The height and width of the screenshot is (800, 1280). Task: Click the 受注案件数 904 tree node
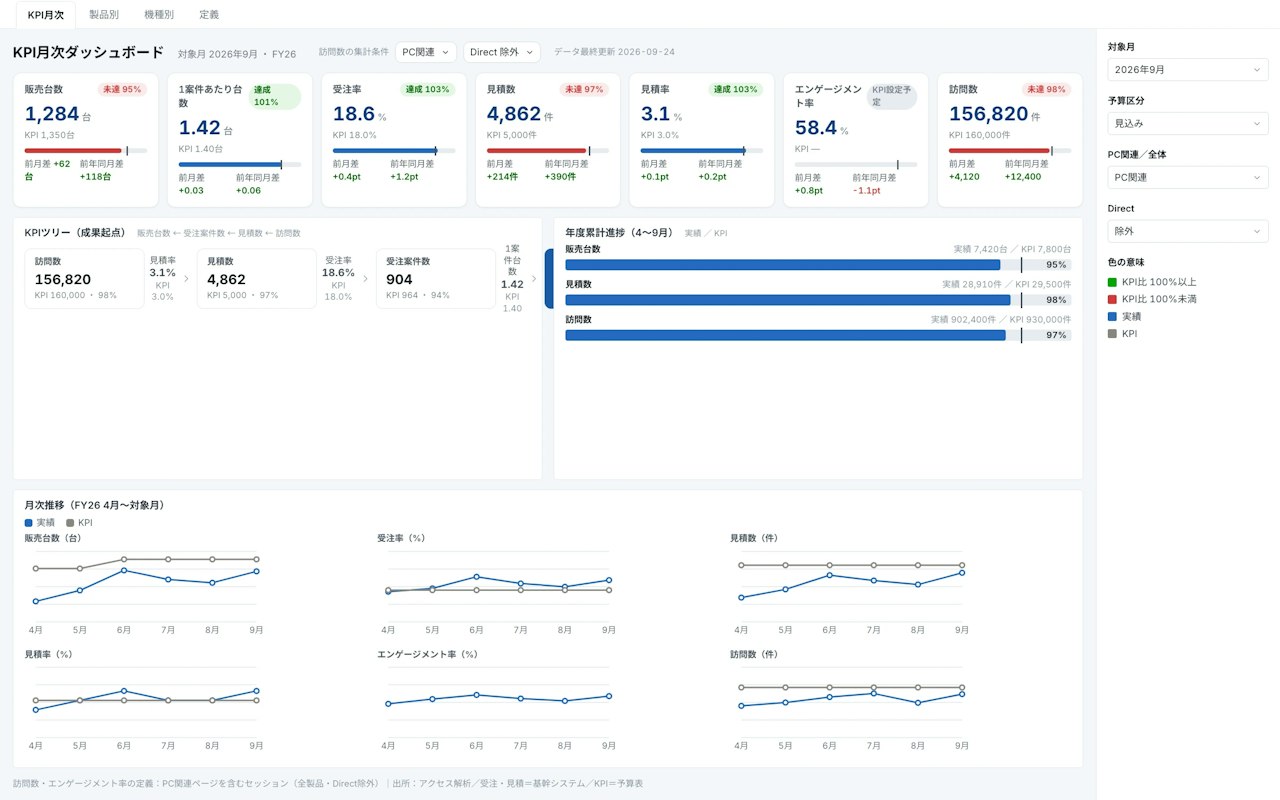[x=436, y=278]
